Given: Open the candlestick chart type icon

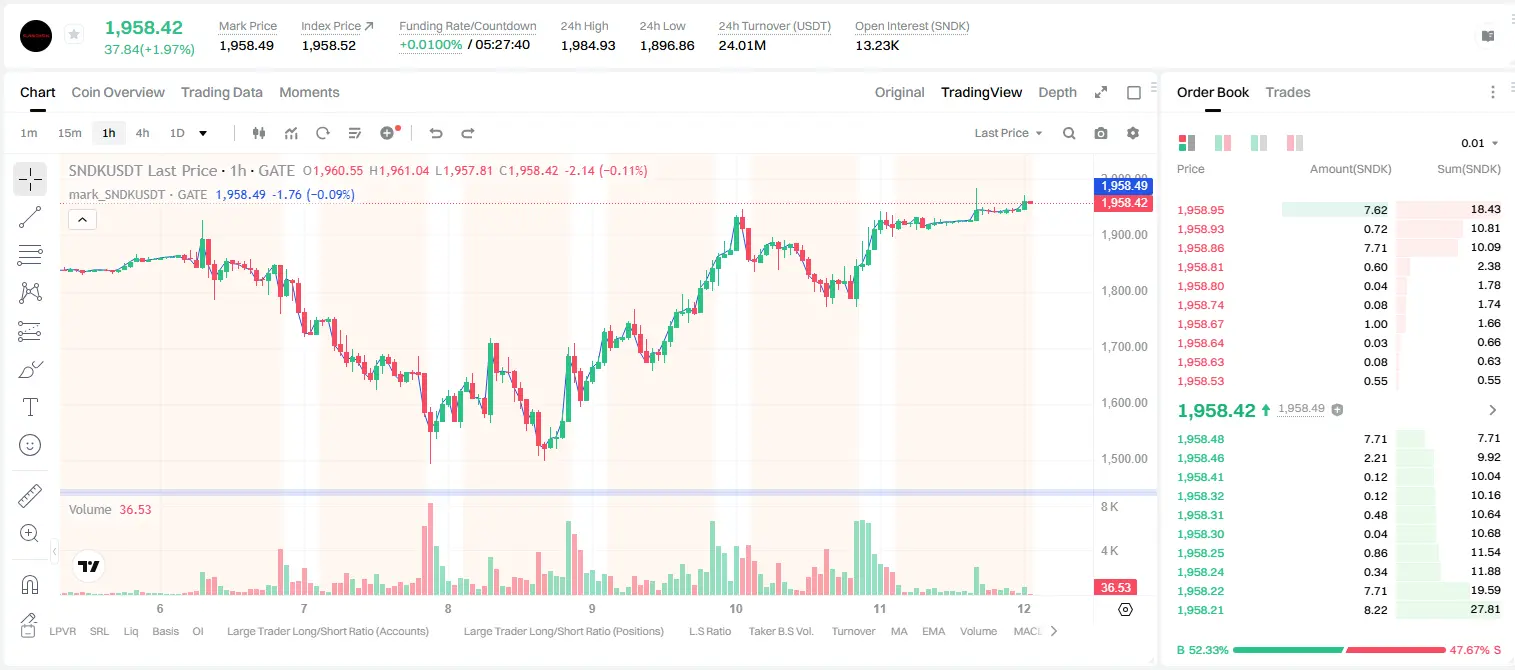Looking at the screenshot, I should tap(259, 133).
